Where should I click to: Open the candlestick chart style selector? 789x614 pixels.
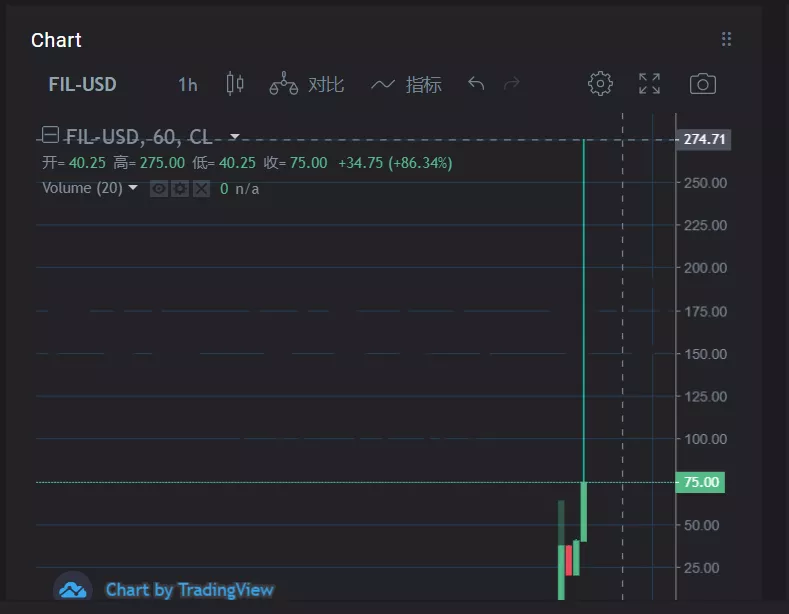(235, 84)
